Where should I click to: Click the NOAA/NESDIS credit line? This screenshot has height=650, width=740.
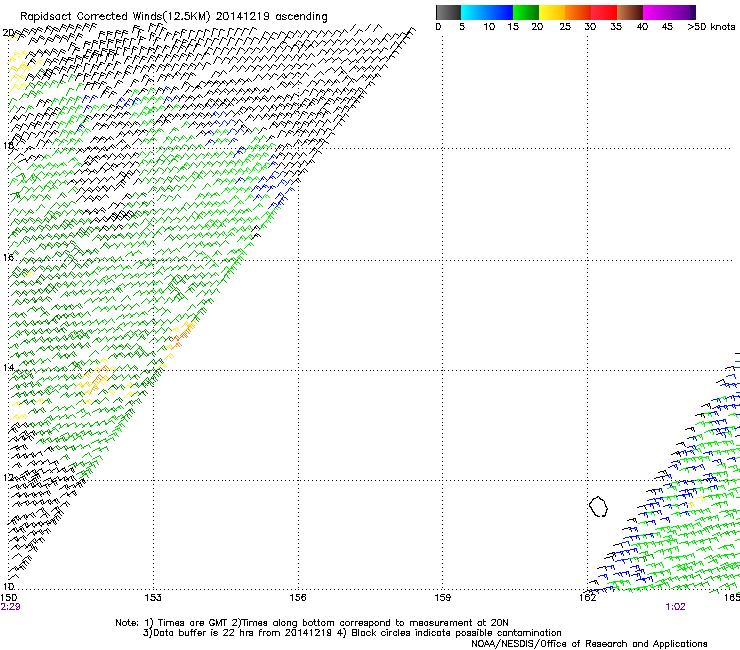589,644
